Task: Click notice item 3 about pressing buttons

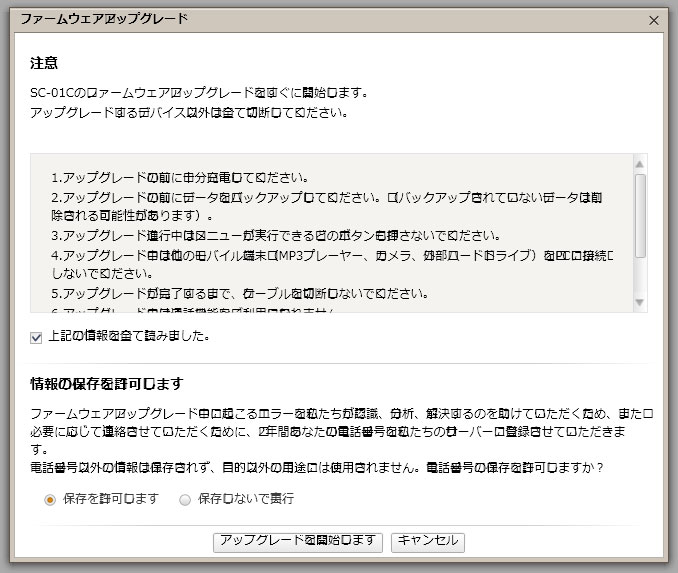Action: [275, 235]
